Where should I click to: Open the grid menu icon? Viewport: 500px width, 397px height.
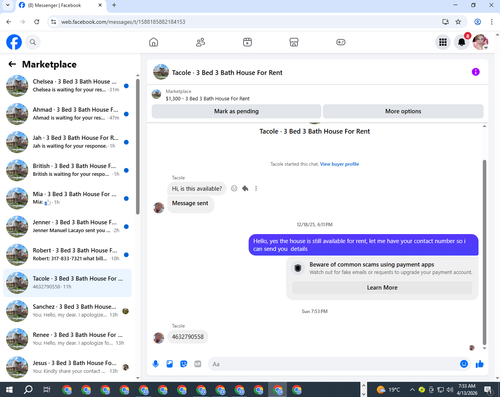(443, 42)
